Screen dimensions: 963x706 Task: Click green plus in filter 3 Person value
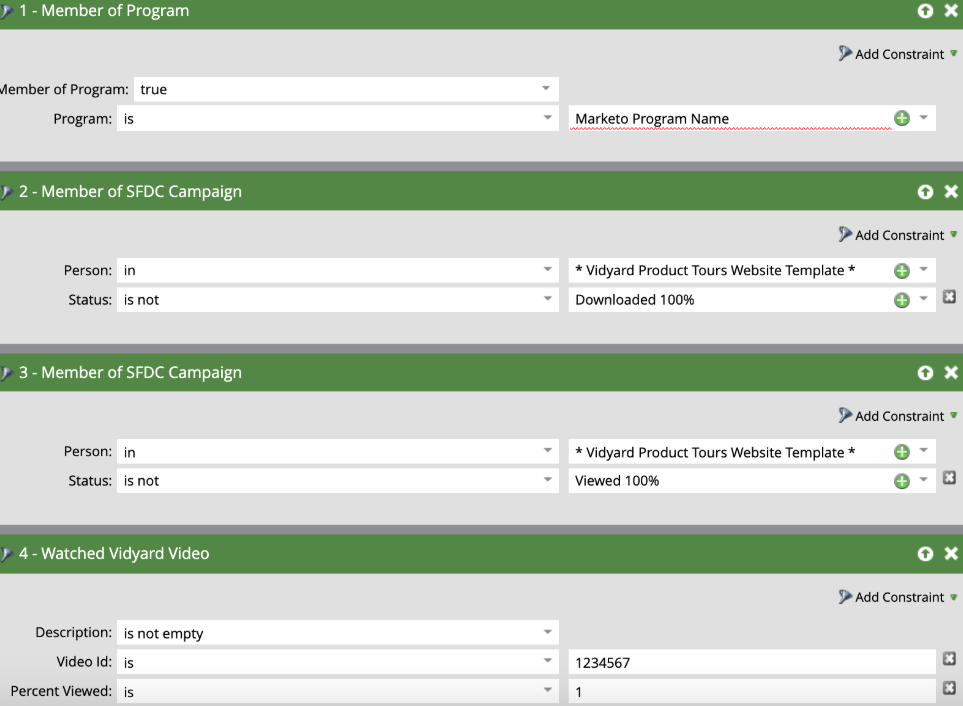tap(902, 452)
